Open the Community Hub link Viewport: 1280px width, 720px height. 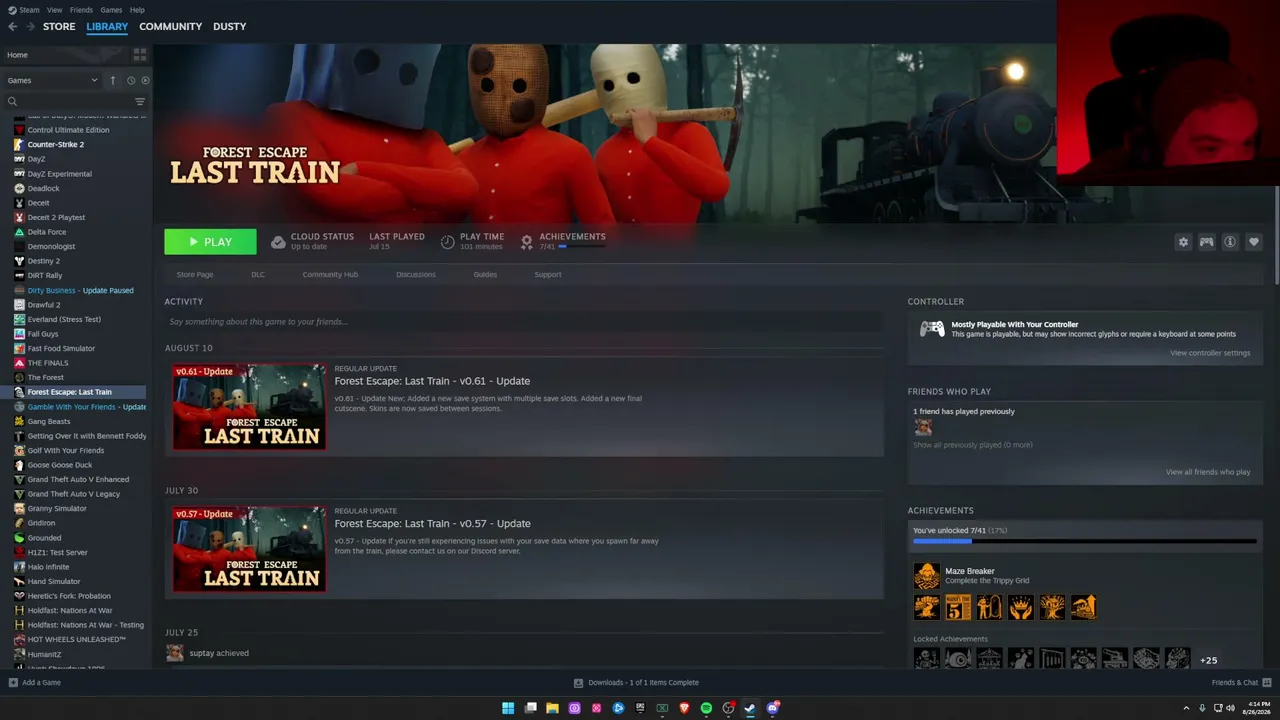330,274
